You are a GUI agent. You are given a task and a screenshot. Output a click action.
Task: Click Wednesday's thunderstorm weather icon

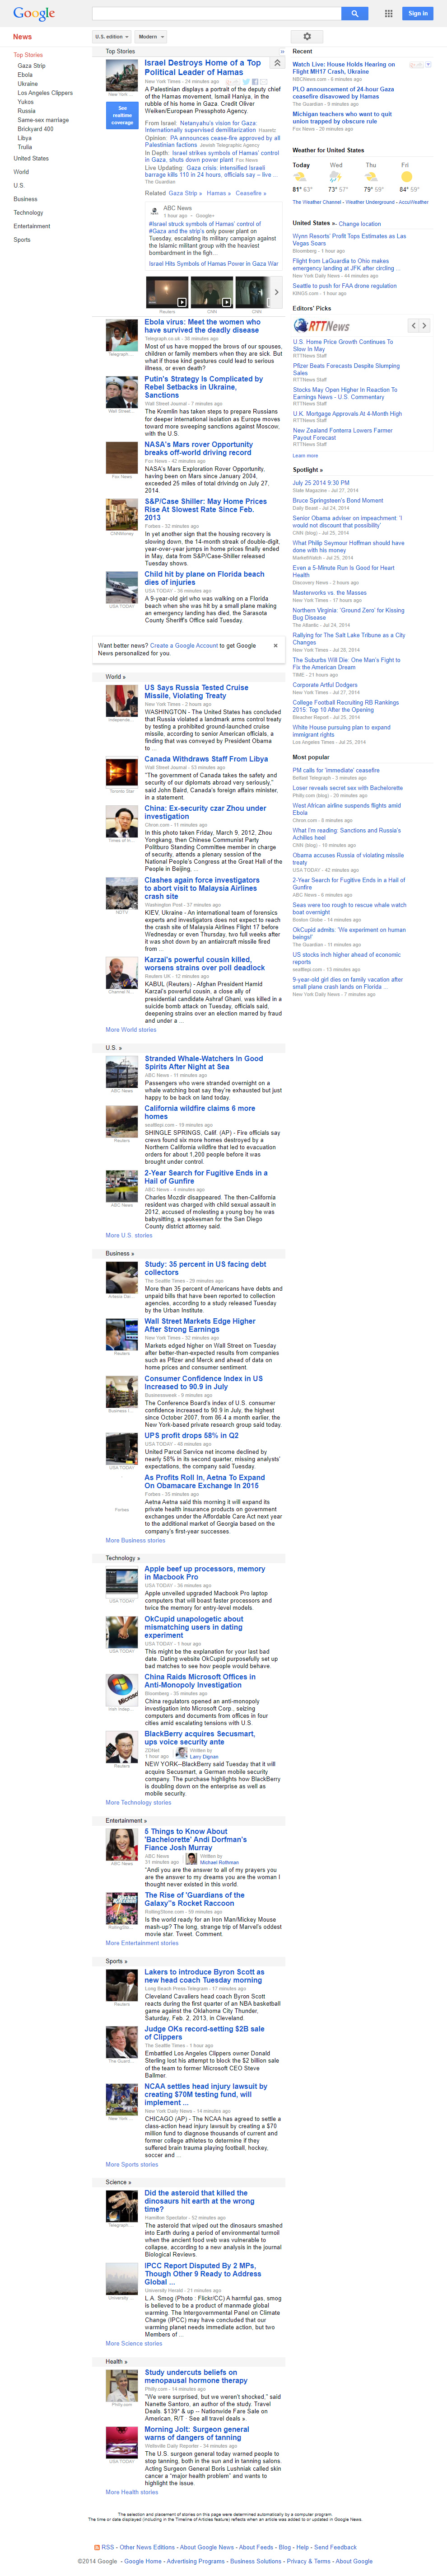(x=336, y=177)
